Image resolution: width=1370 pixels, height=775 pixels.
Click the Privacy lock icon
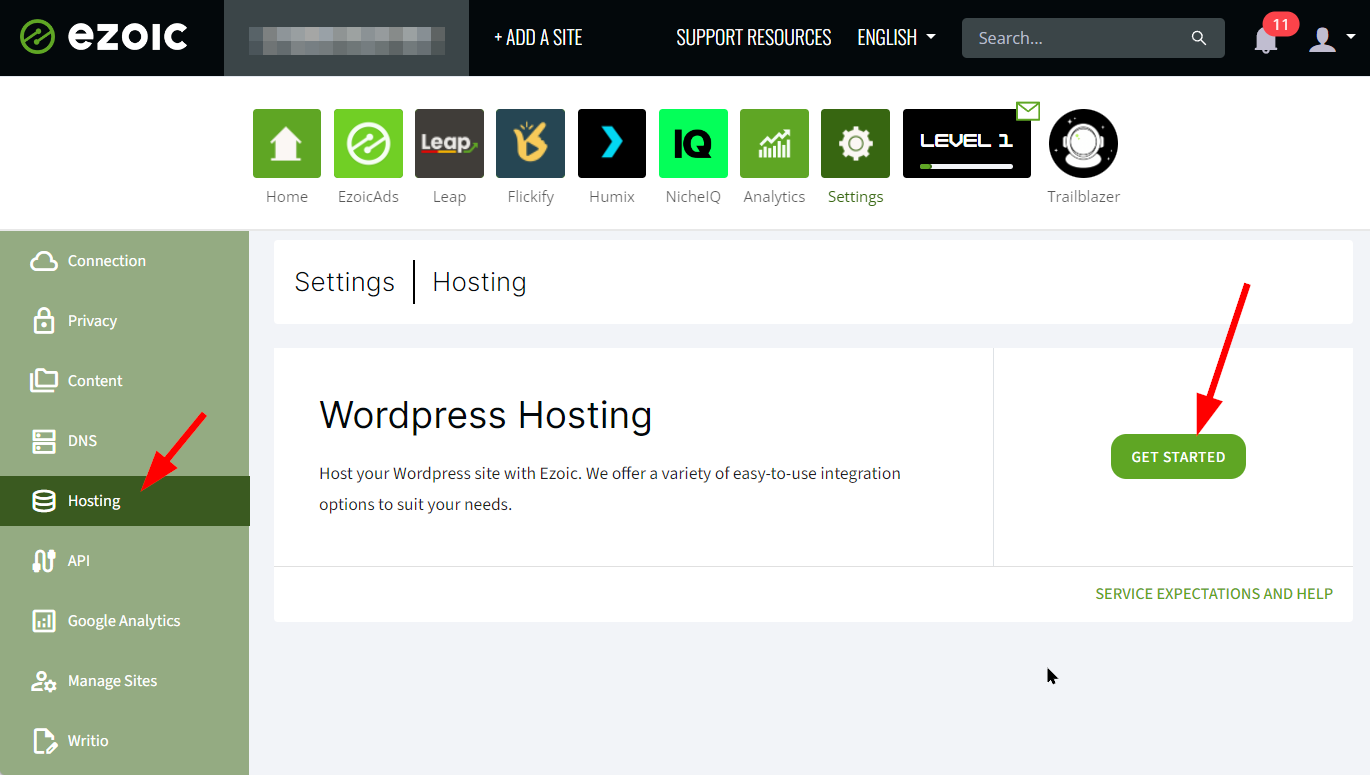tap(44, 321)
